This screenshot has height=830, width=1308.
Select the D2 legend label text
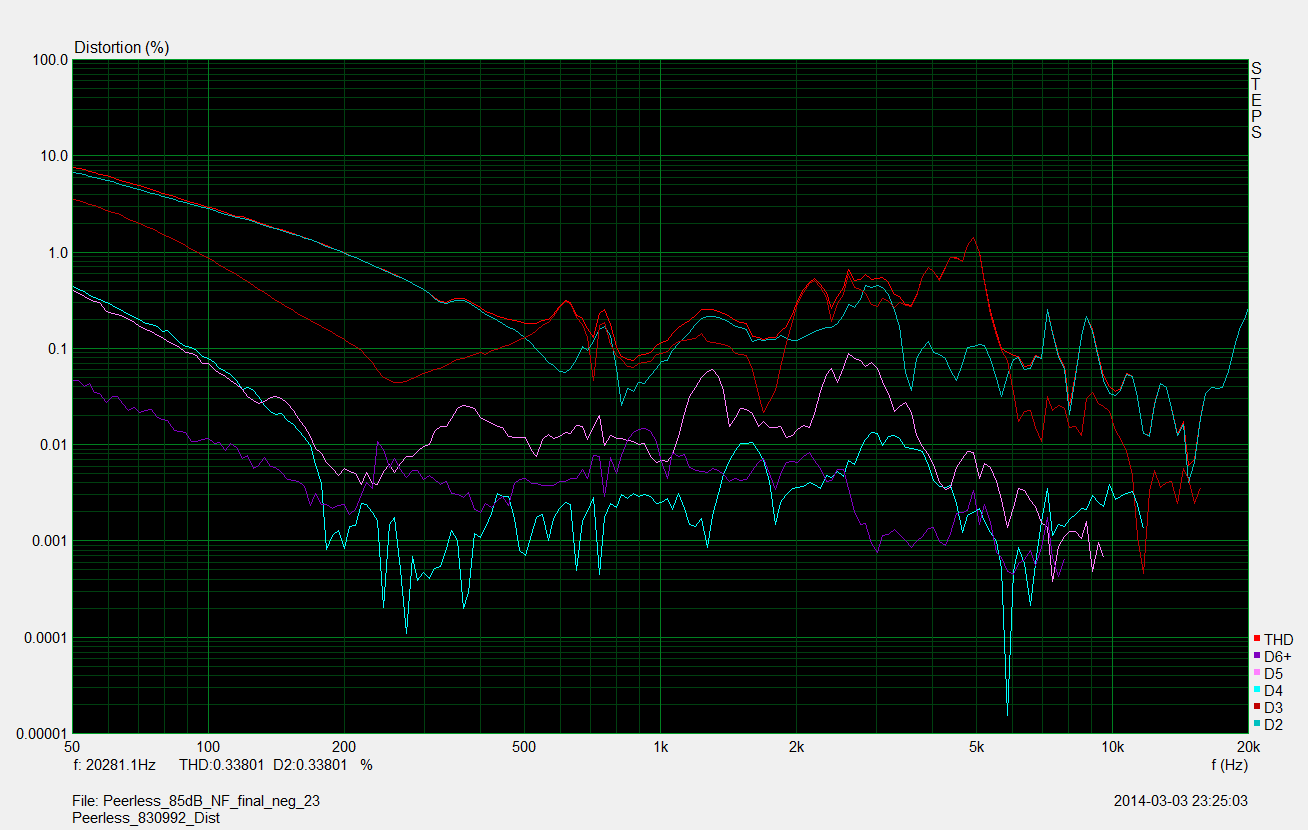tap(1273, 724)
